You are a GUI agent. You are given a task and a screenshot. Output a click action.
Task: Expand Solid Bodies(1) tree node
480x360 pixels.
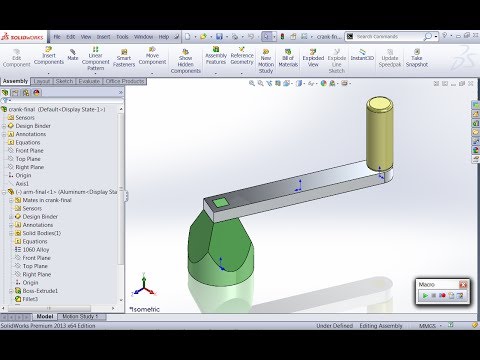[x=11, y=233]
